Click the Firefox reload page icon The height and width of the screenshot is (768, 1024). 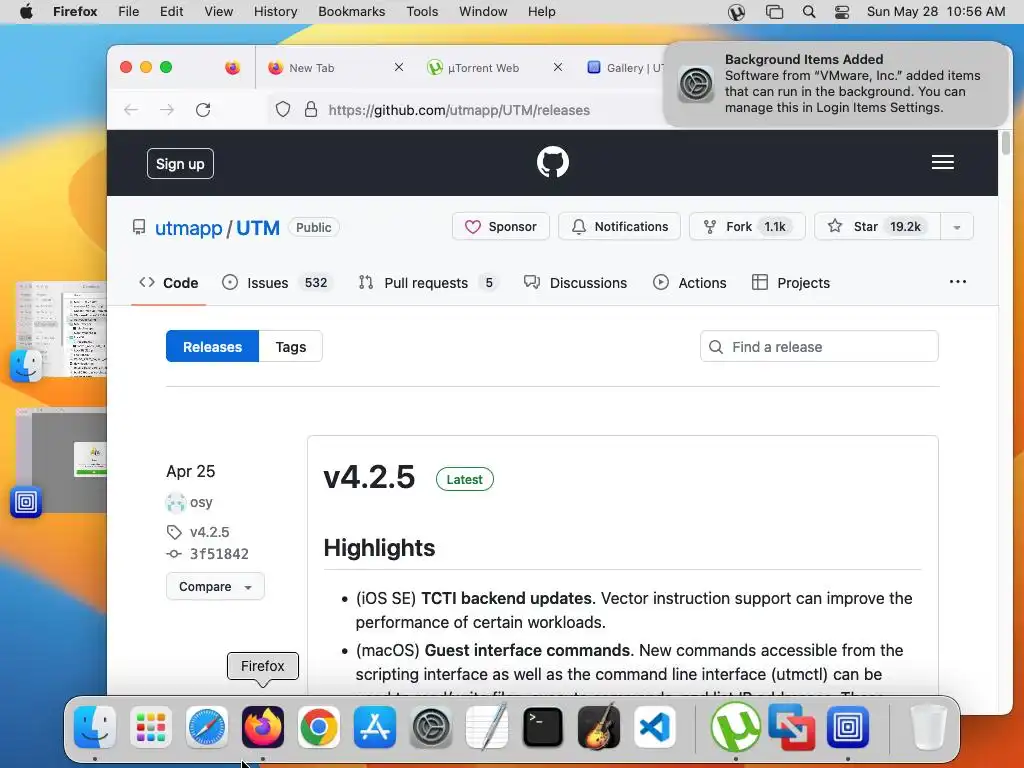click(203, 110)
